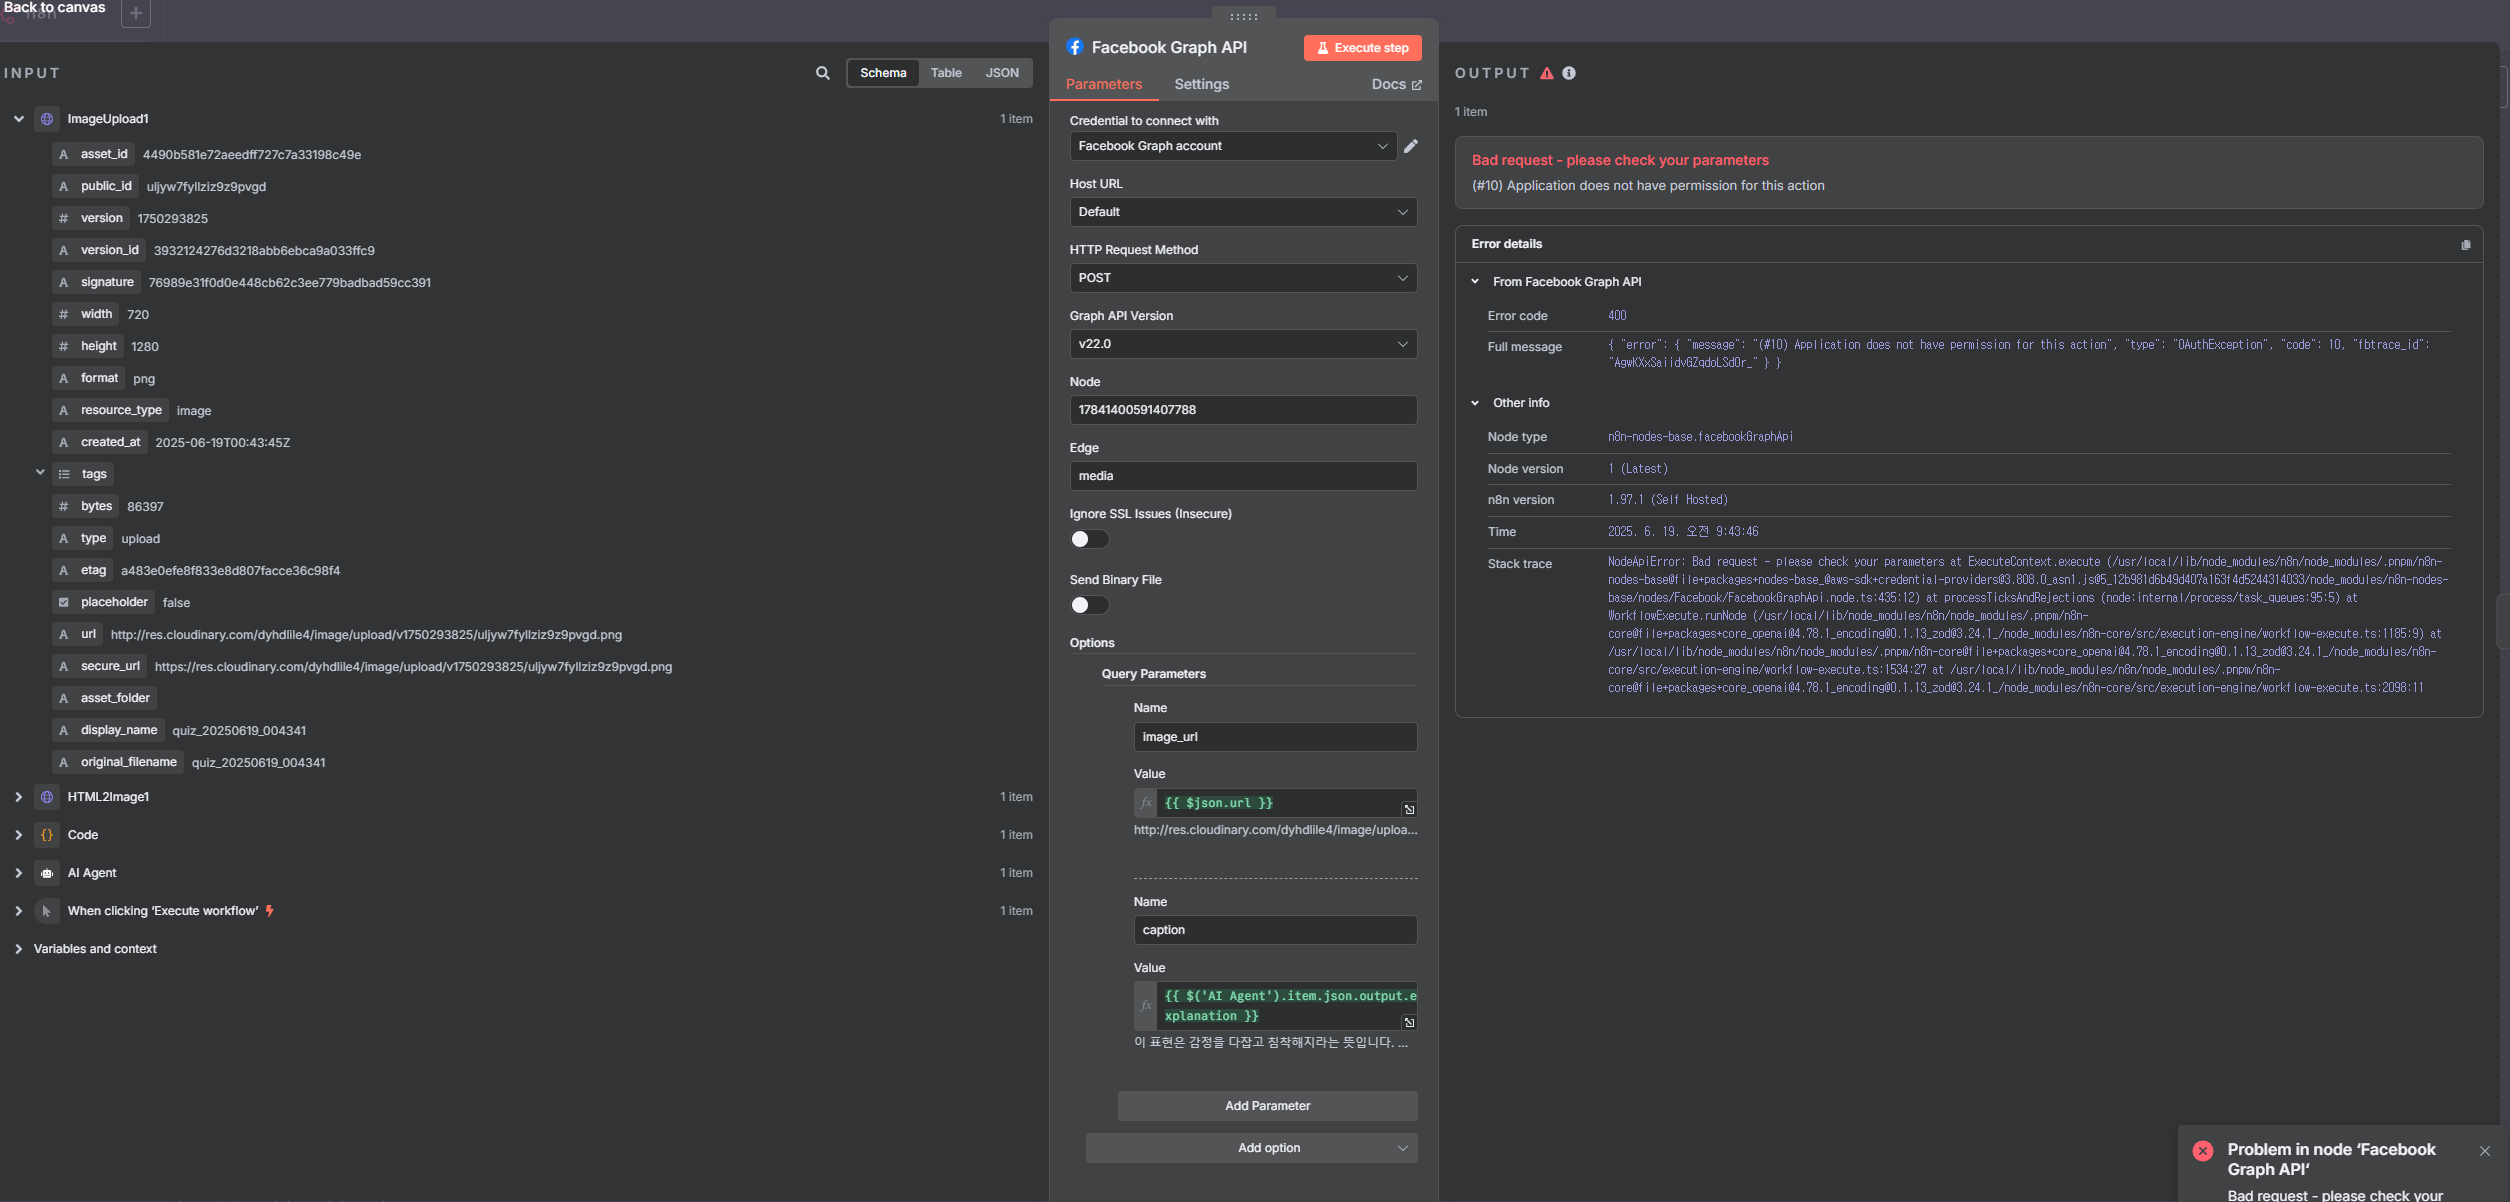The image size is (2510, 1202).
Task: Click the ImageUpload1 globe node icon
Action: [46, 119]
